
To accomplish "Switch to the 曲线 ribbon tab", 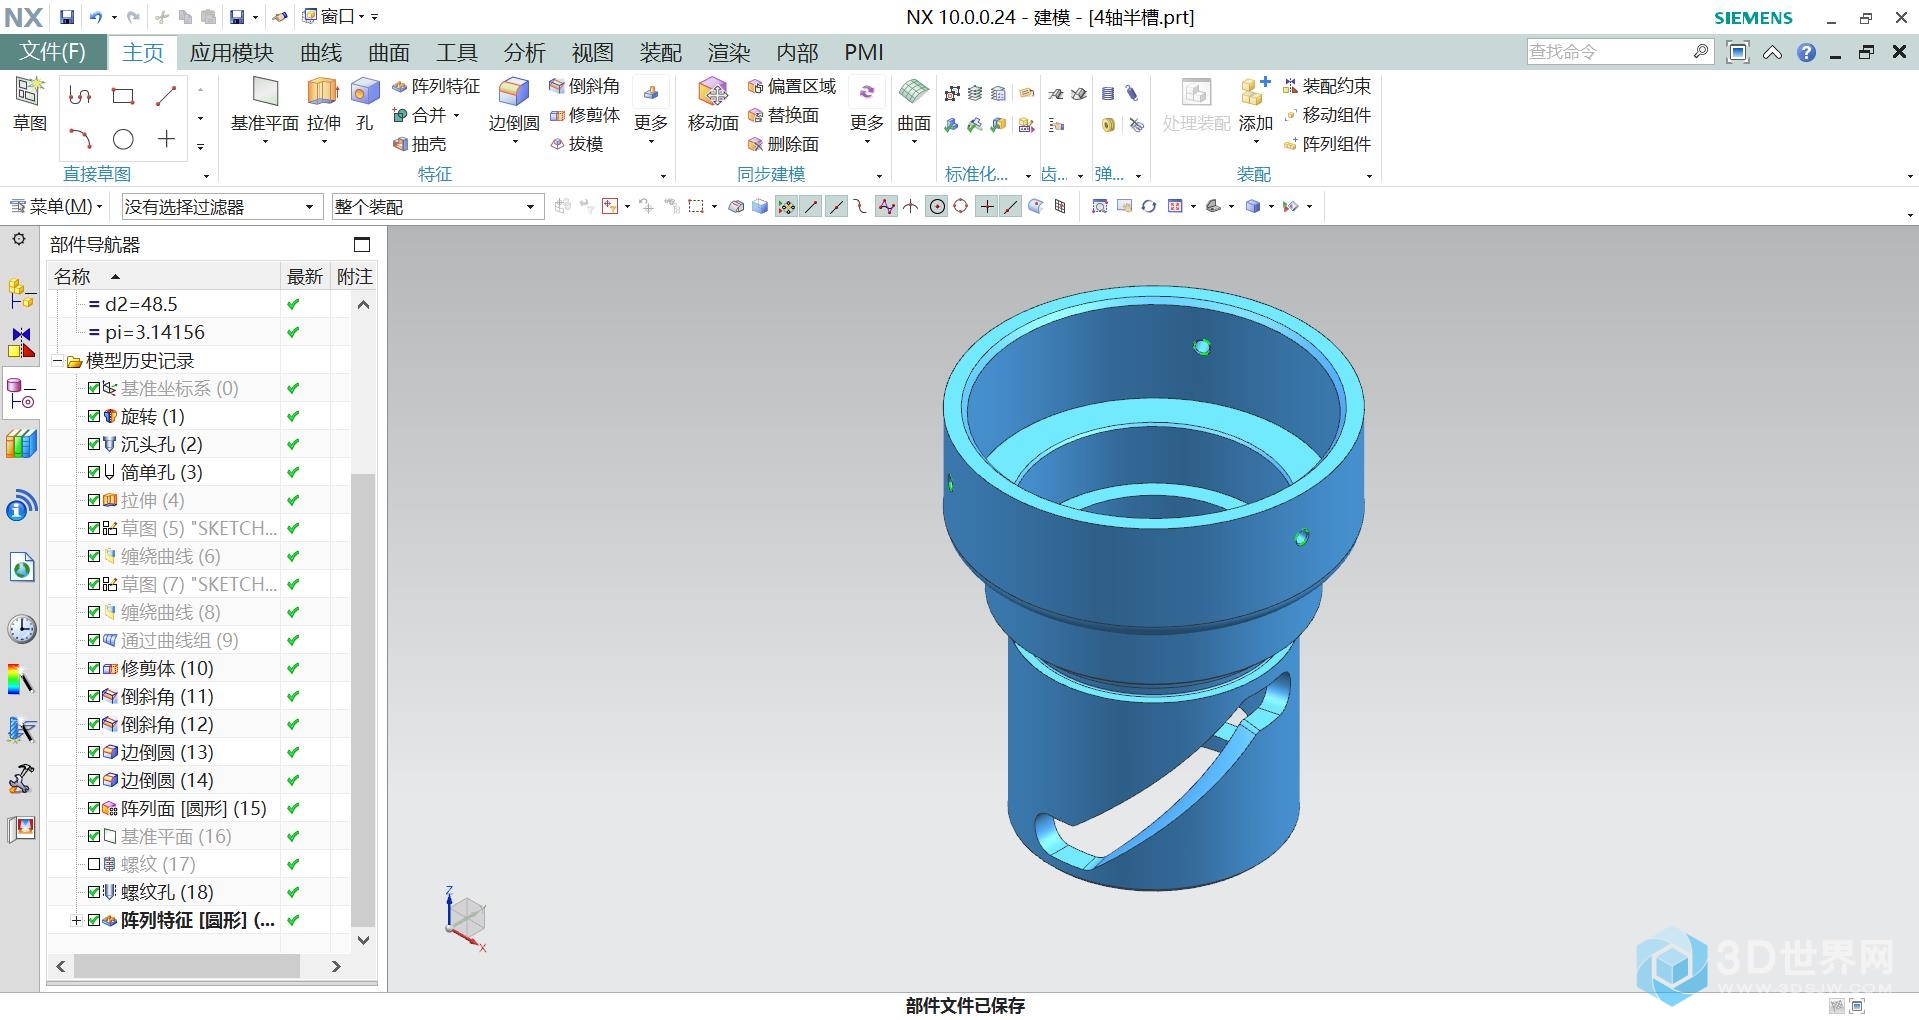I will coord(321,53).
